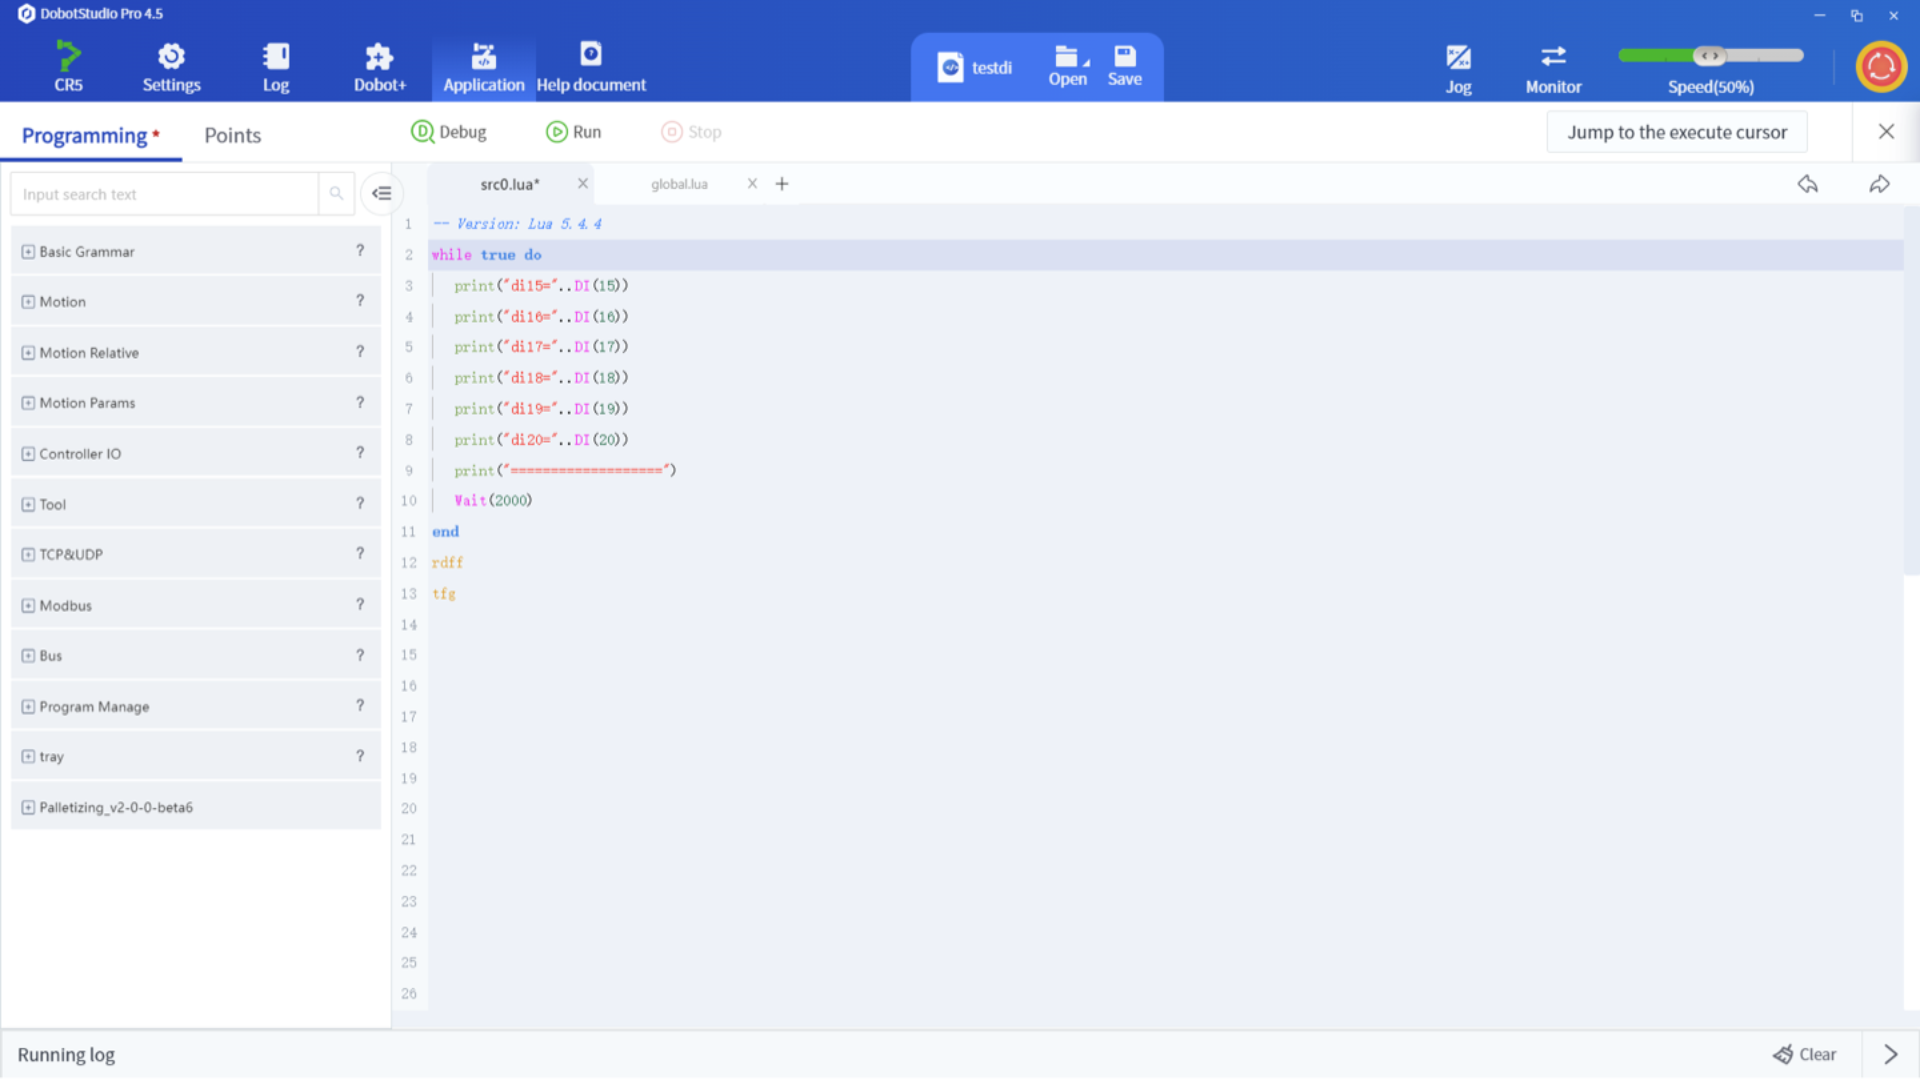Viewport: 1920px width, 1080px height.
Task: Switch to the Points tab
Action: (x=232, y=134)
